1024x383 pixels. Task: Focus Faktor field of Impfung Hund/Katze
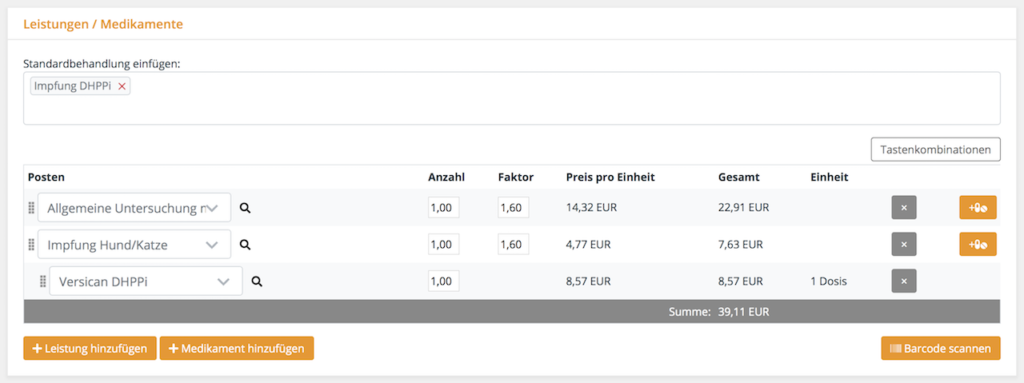click(x=513, y=244)
